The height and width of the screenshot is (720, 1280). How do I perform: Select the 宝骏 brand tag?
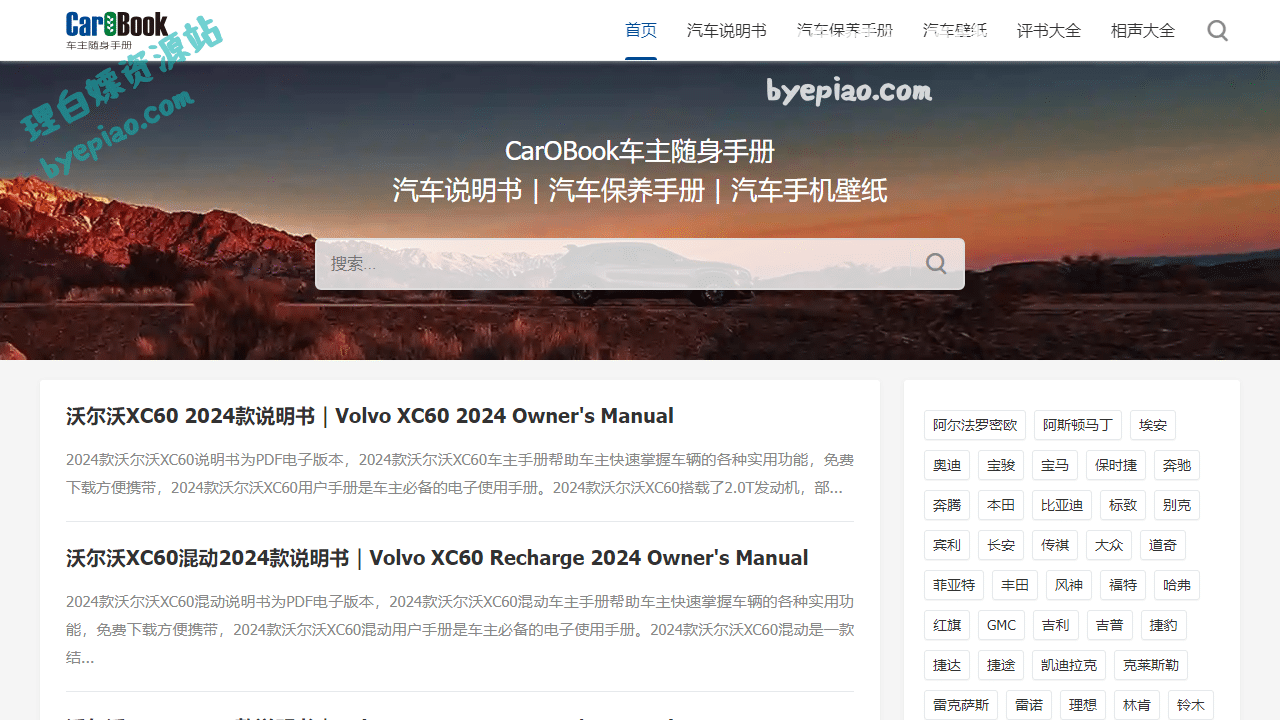(1001, 465)
